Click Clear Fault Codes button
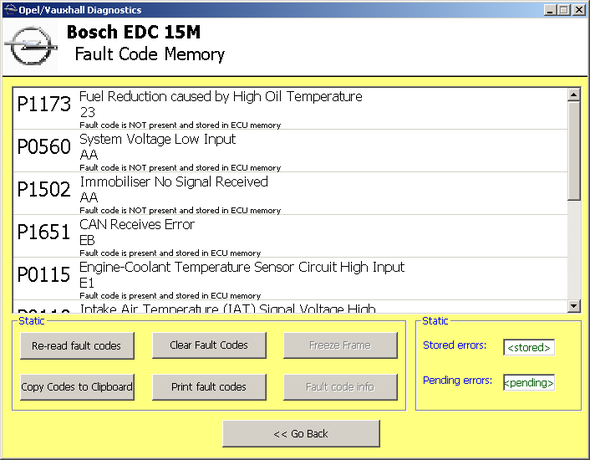Viewport: 590px width, 460px height. [209, 345]
